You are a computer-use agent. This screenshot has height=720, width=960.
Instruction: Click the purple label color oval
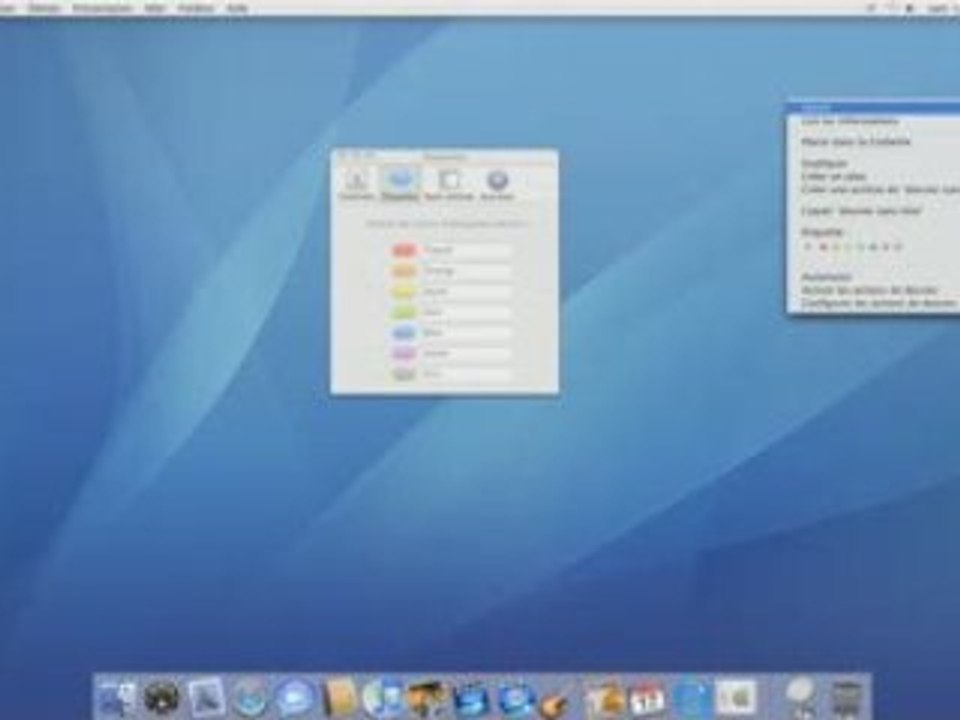(x=403, y=353)
